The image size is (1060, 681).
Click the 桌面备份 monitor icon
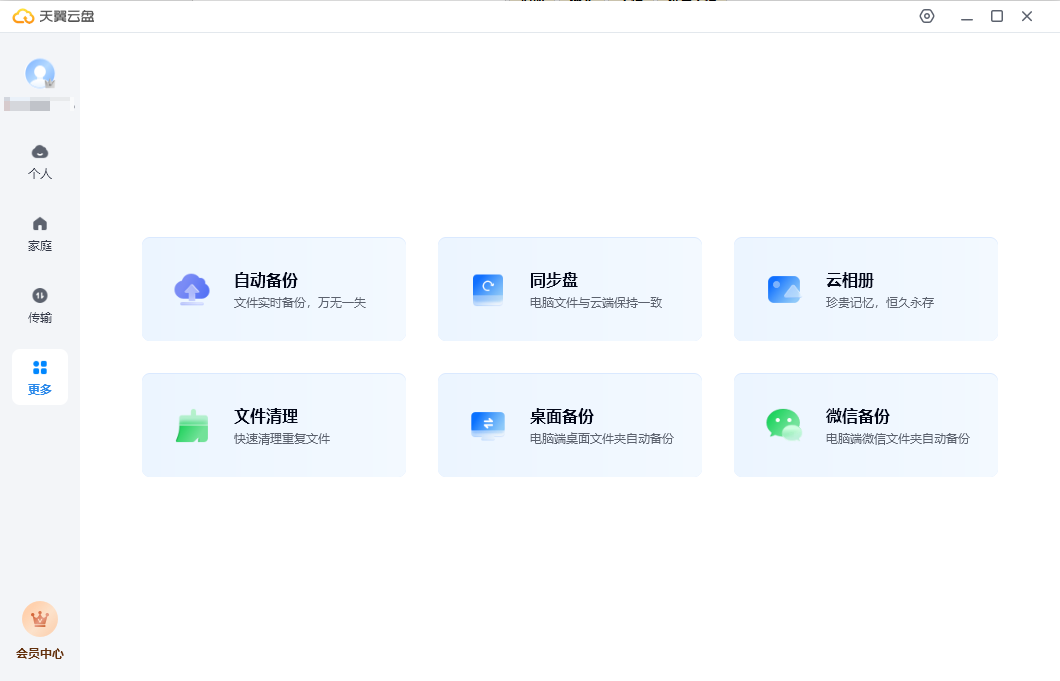tap(488, 426)
